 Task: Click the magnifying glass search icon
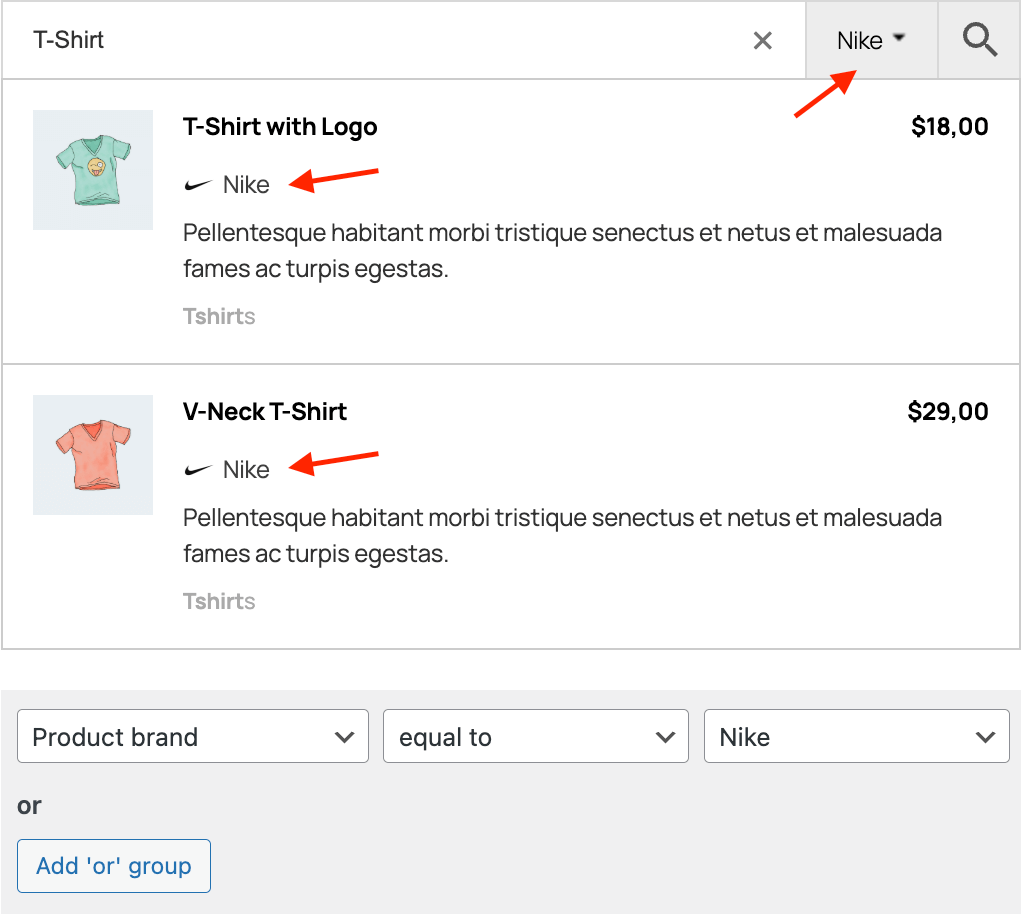point(979,40)
